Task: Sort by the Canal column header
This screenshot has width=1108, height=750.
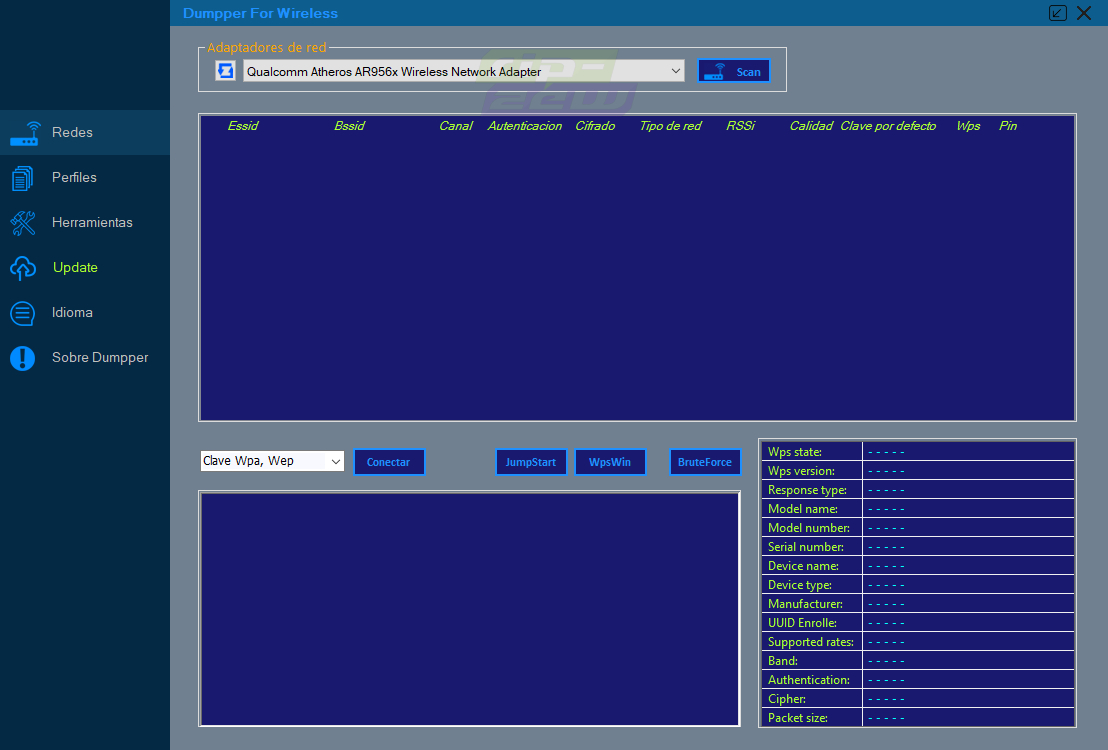Action: click(456, 126)
